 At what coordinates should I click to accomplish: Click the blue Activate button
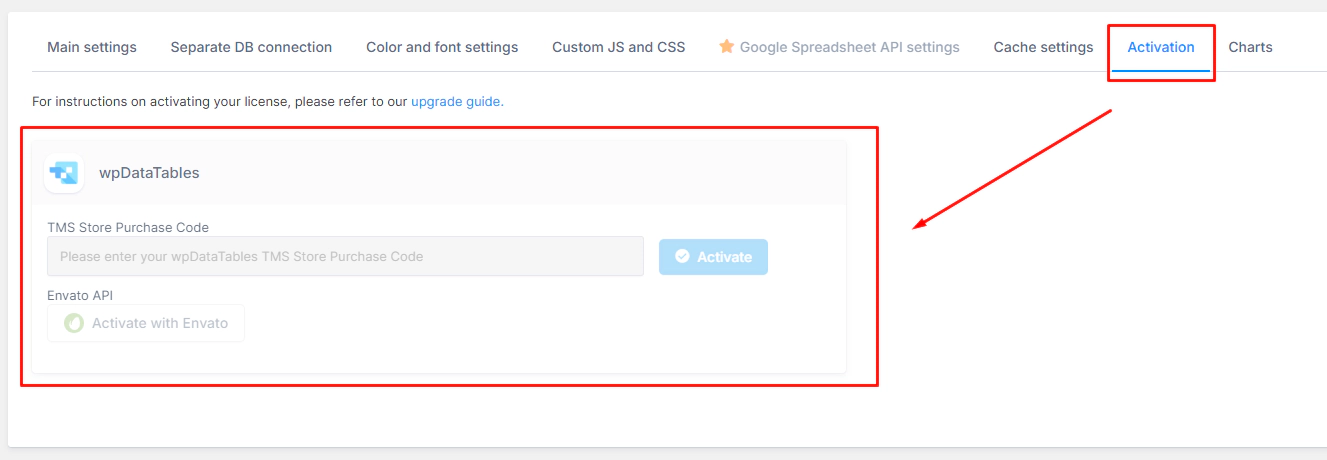point(713,257)
